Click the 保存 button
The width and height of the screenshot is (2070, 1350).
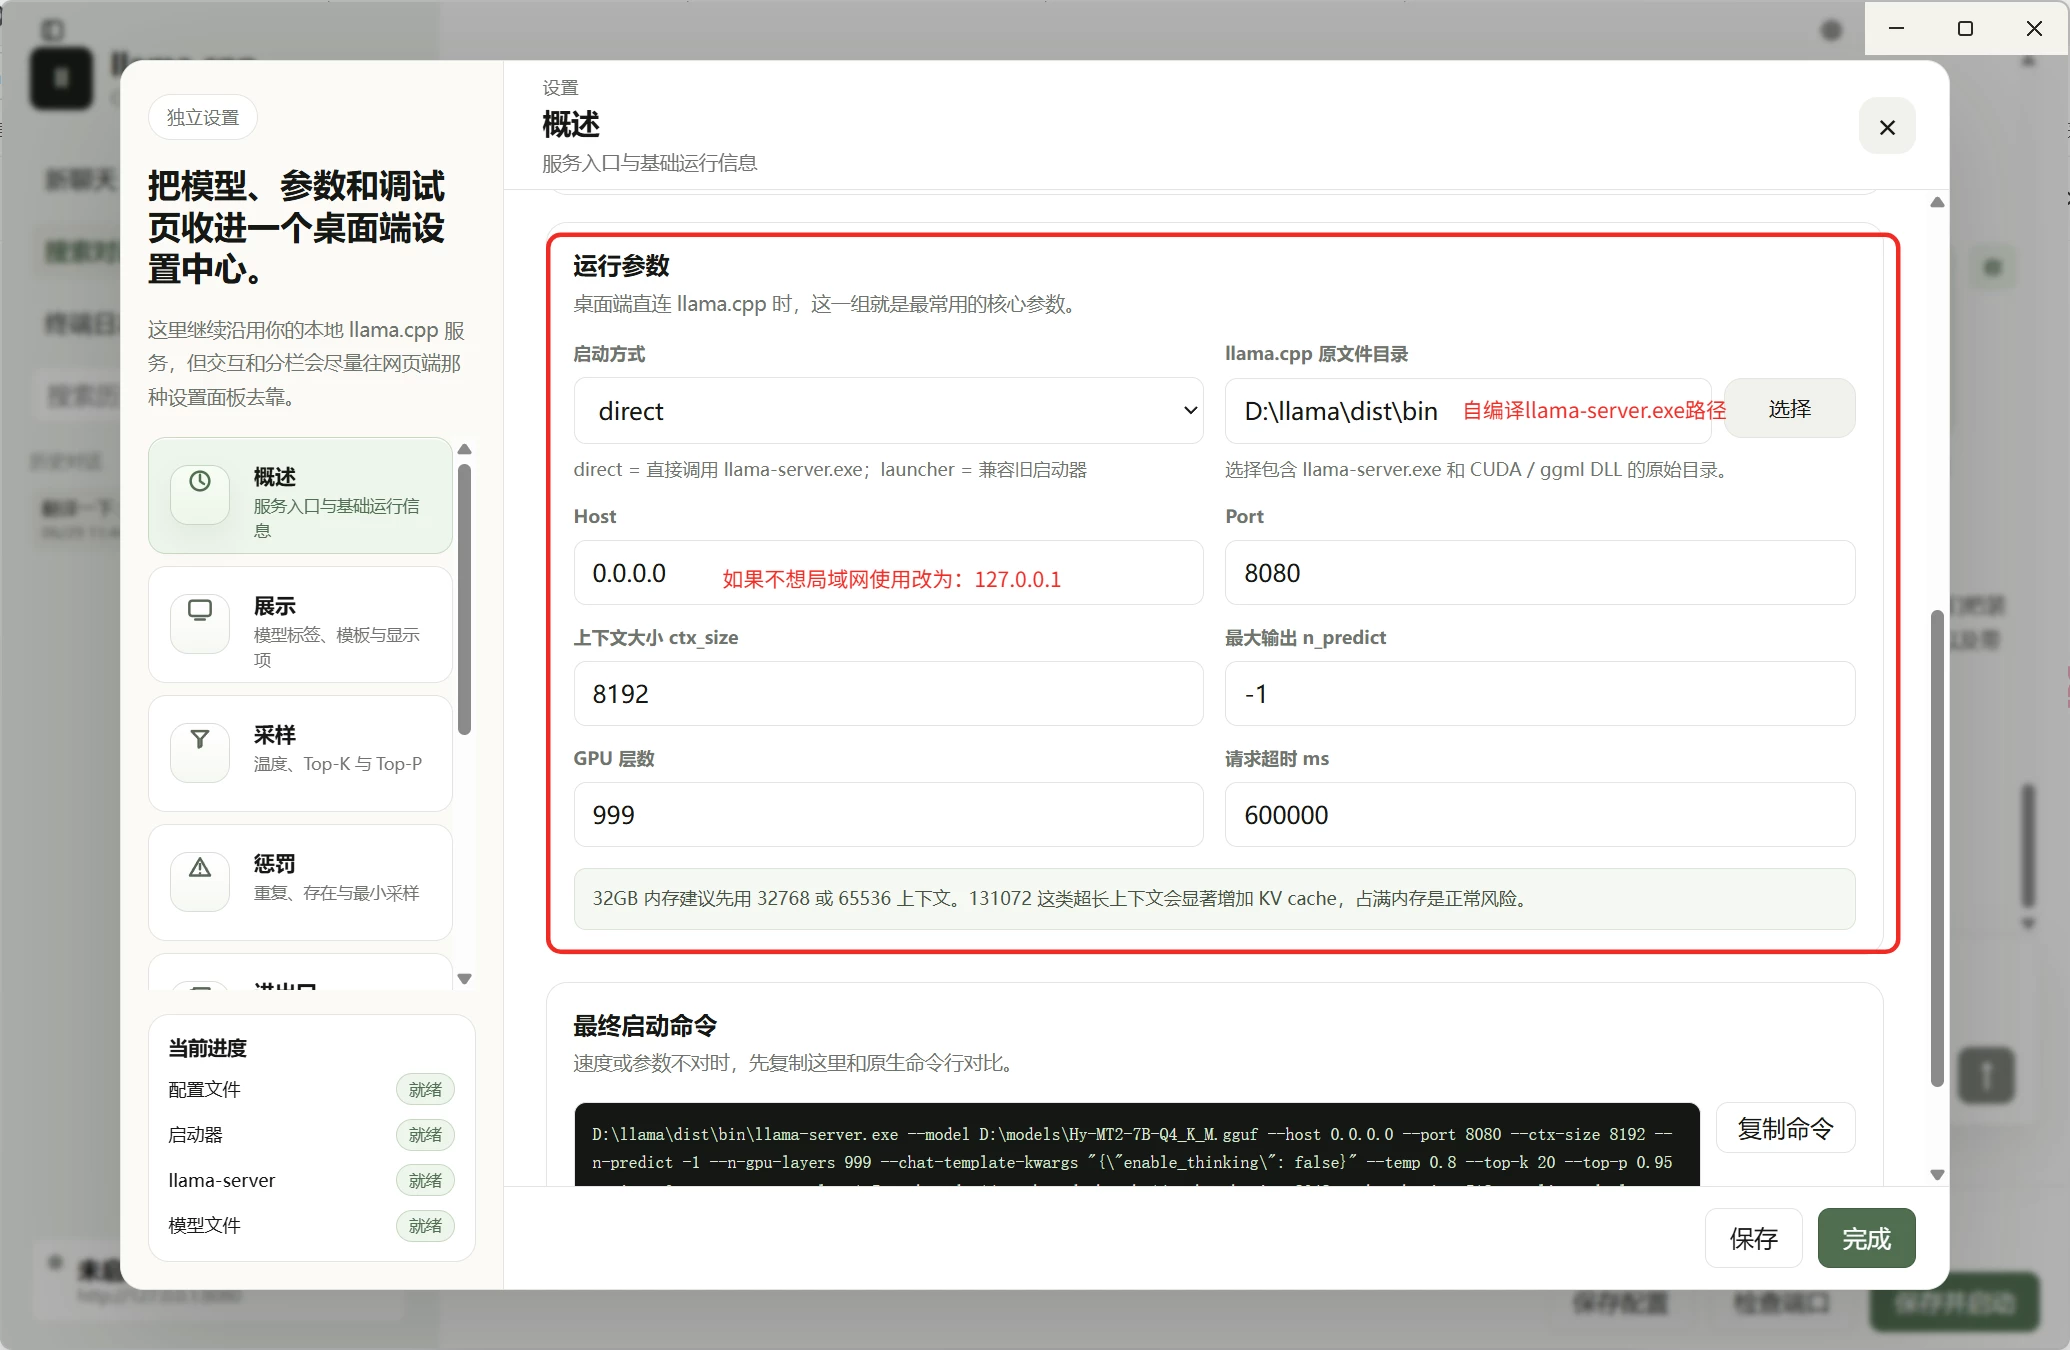click(x=1754, y=1238)
